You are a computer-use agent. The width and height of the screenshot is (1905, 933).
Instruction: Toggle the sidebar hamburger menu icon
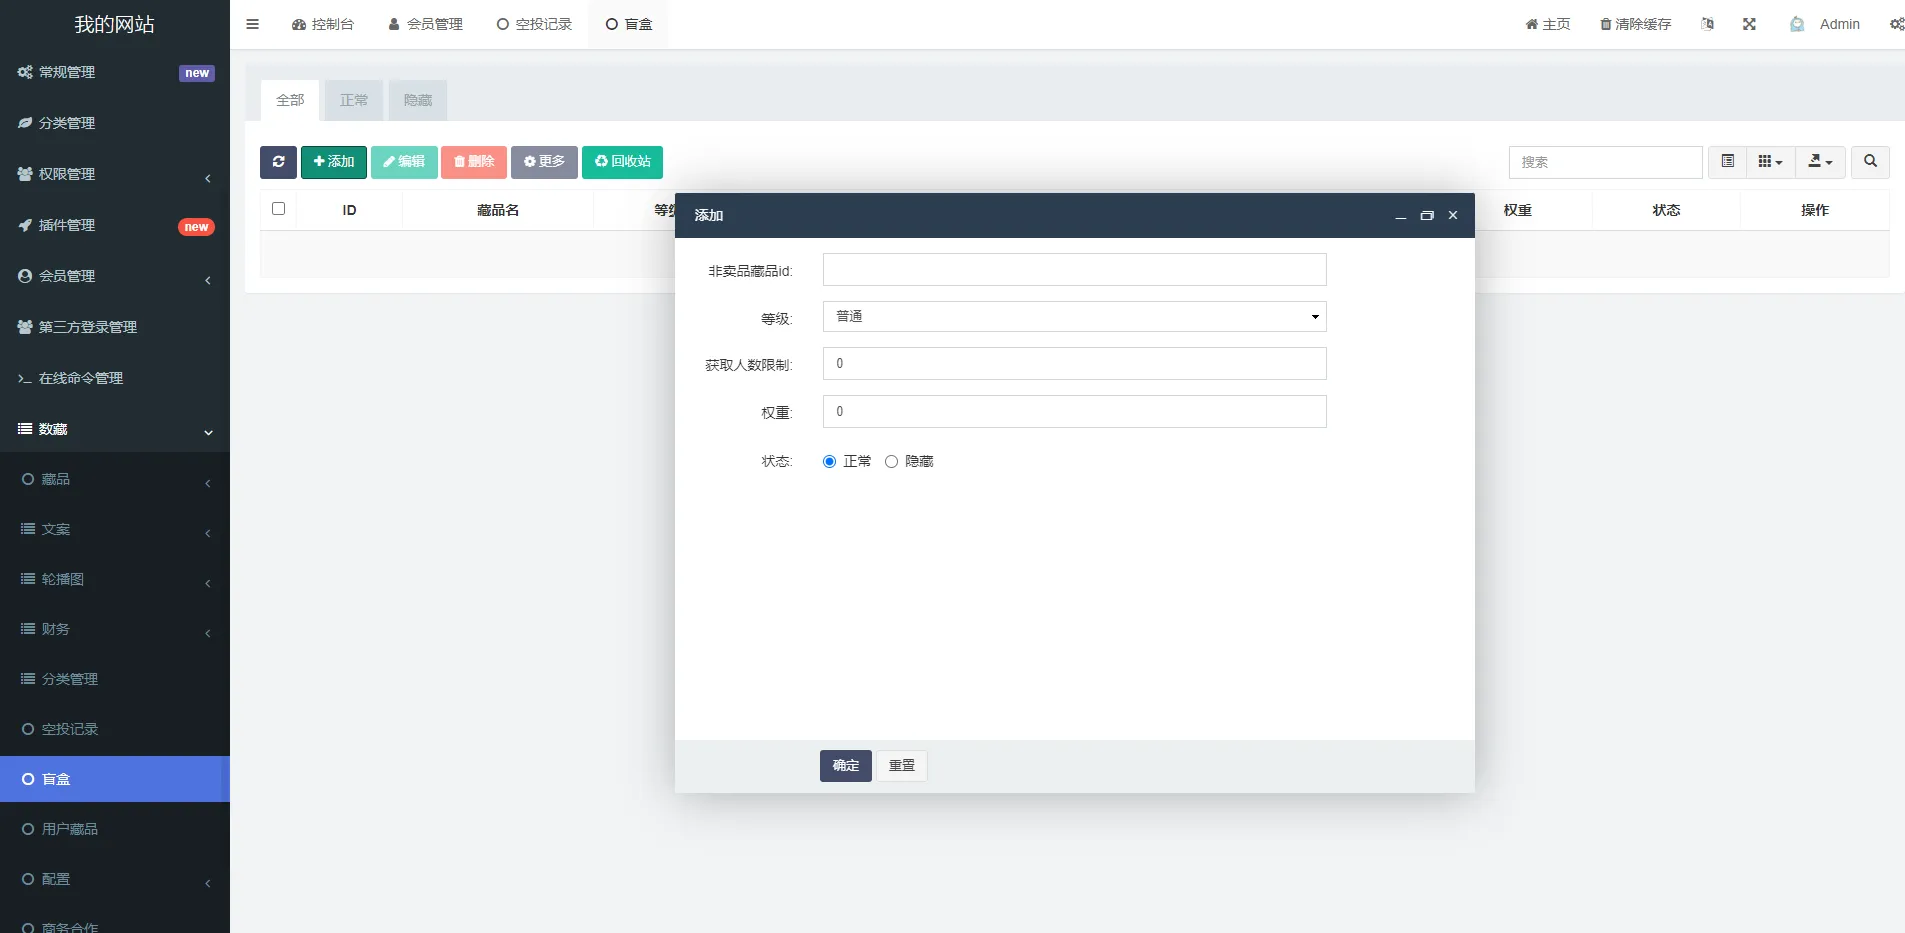[253, 24]
